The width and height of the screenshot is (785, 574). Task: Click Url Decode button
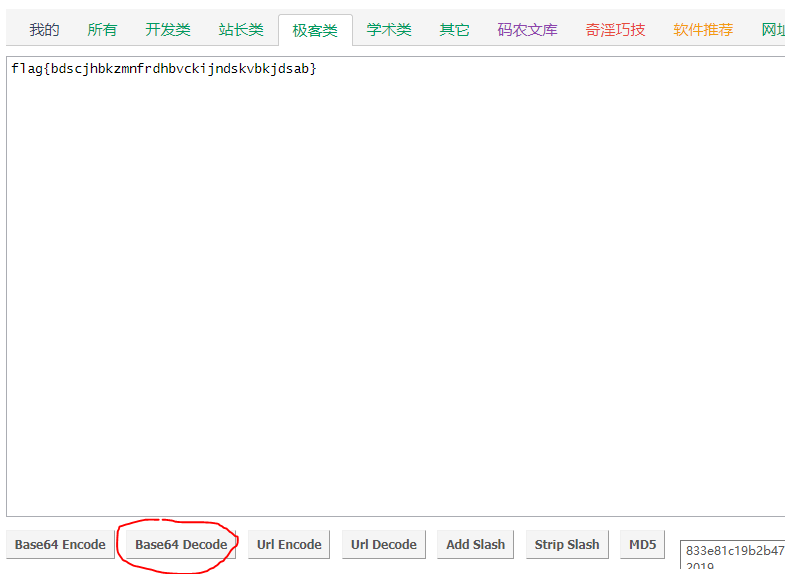click(383, 544)
